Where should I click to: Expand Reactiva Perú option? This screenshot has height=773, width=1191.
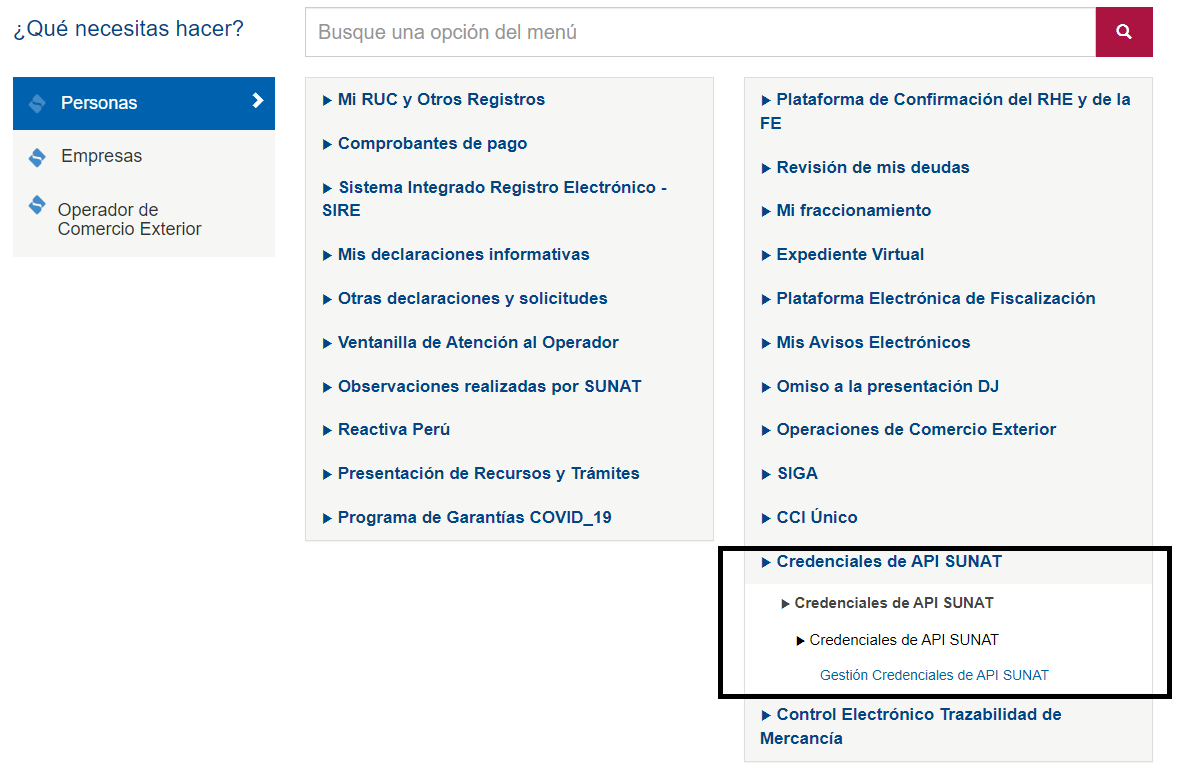coord(386,430)
